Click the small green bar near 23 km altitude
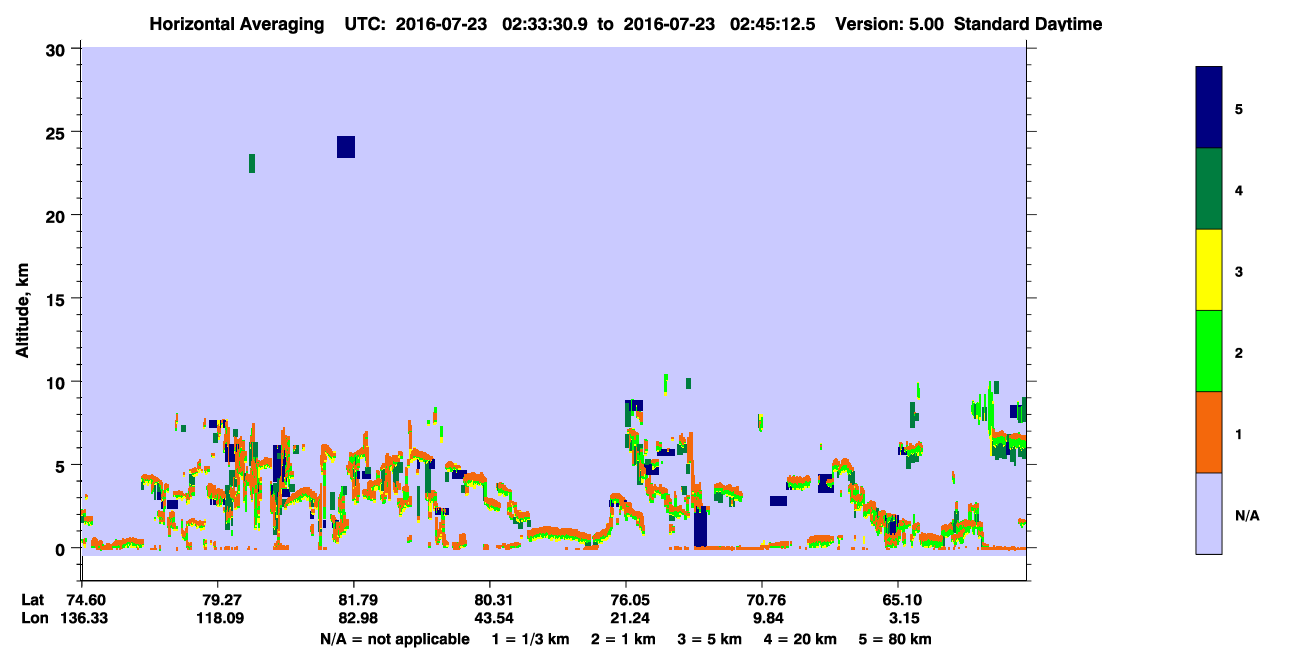 252,163
